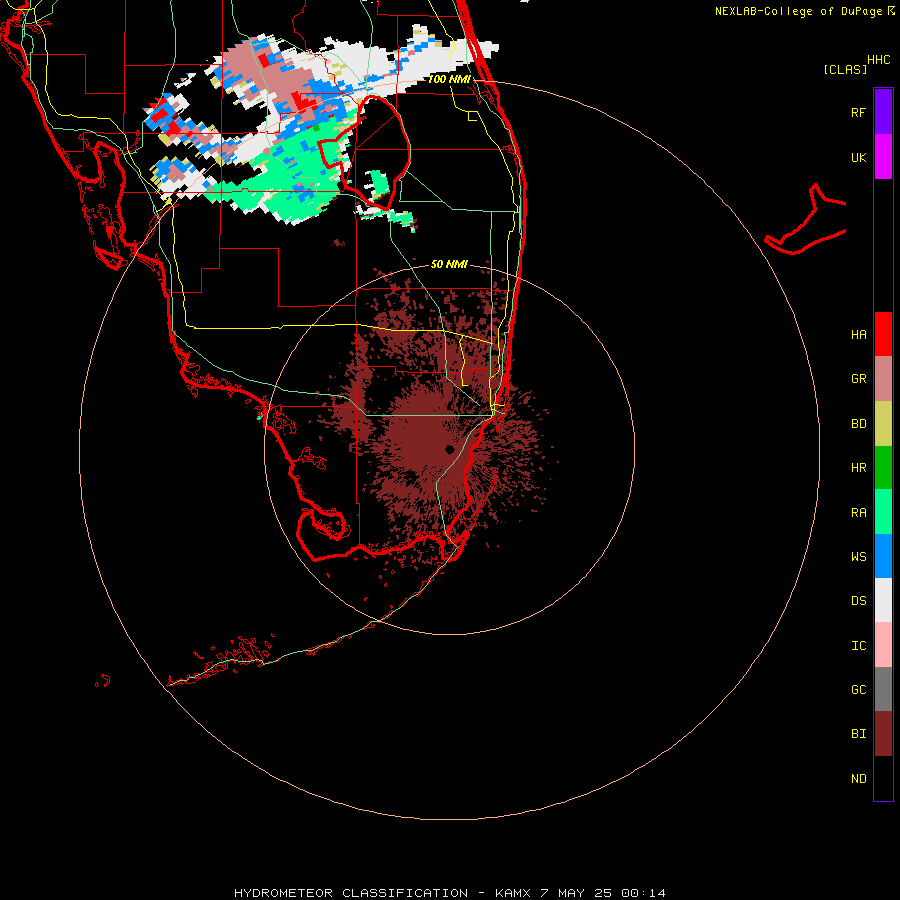Pick the yellow BD big drops swatch
Image resolution: width=900 pixels, height=900 pixels.
pos(883,424)
